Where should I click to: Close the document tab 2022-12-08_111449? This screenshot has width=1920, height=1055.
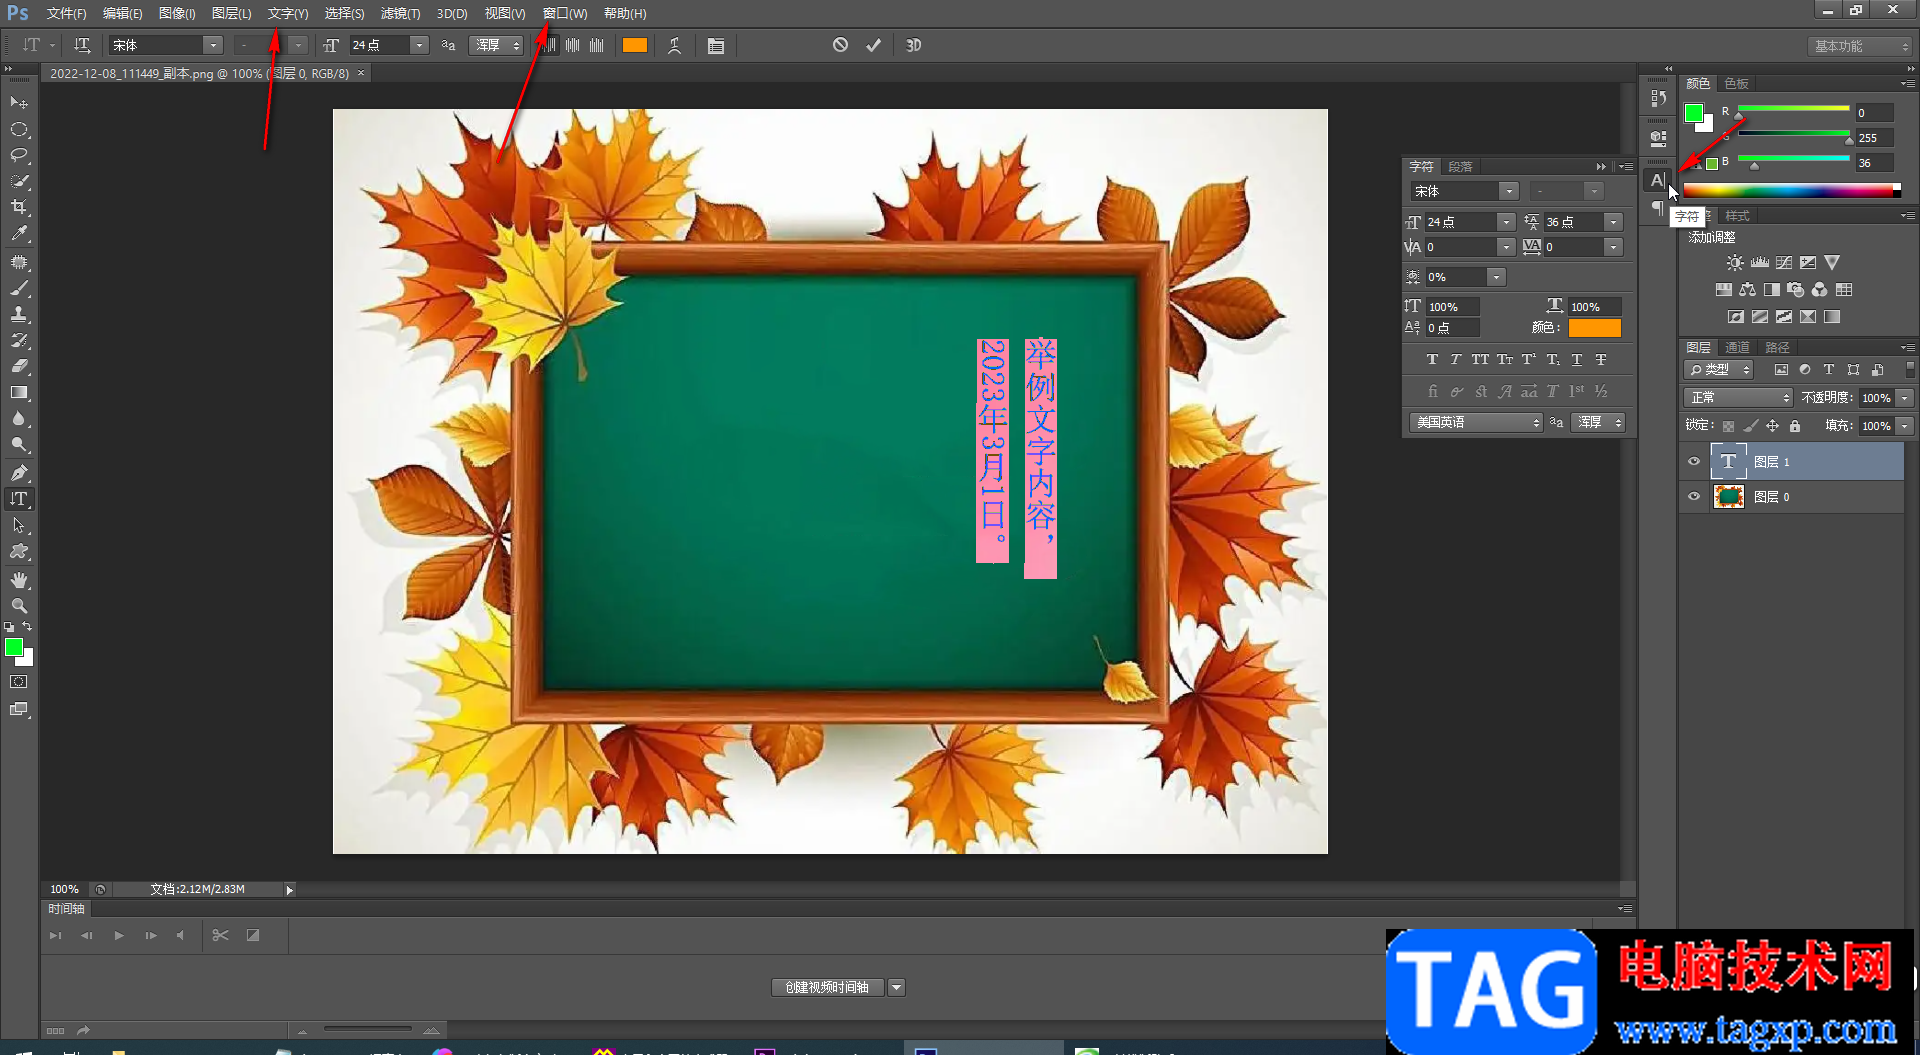click(361, 73)
